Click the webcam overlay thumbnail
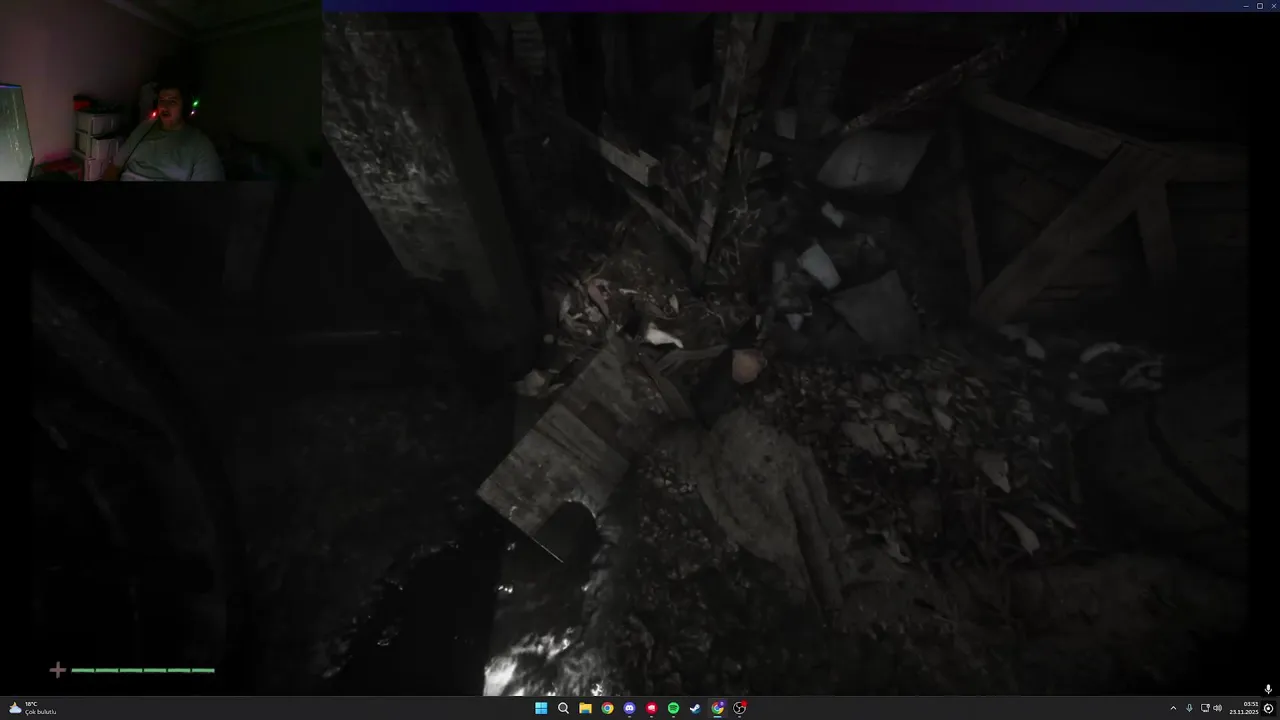The height and width of the screenshot is (720, 1280). tap(160, 90)
